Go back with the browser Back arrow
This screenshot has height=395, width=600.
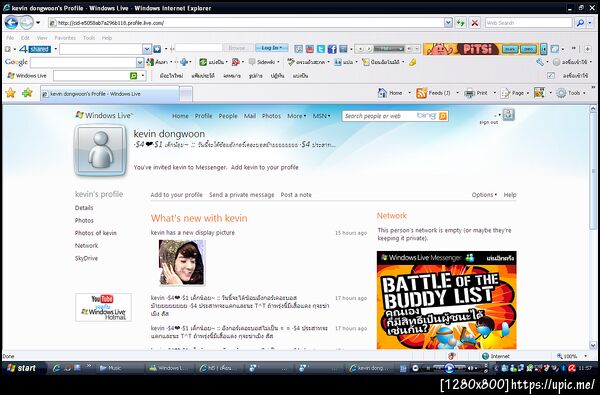click(11, 23)
